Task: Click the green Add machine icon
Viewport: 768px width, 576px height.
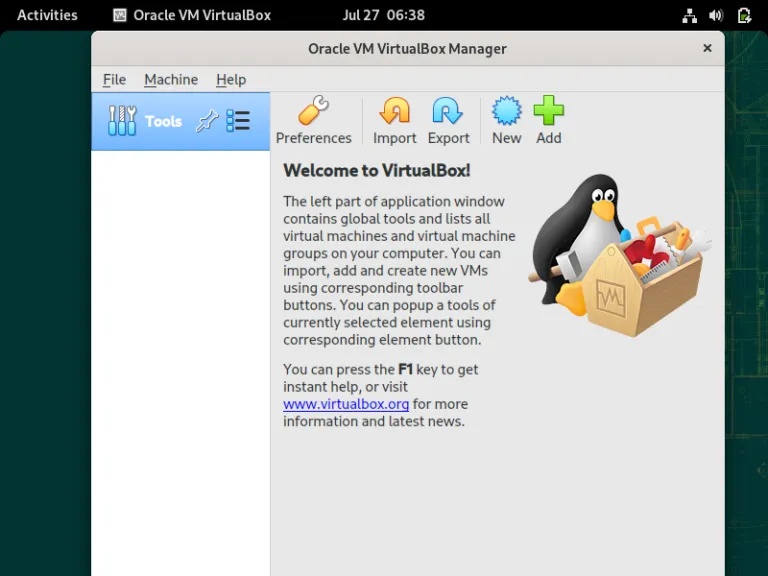Action: point(549,120)
